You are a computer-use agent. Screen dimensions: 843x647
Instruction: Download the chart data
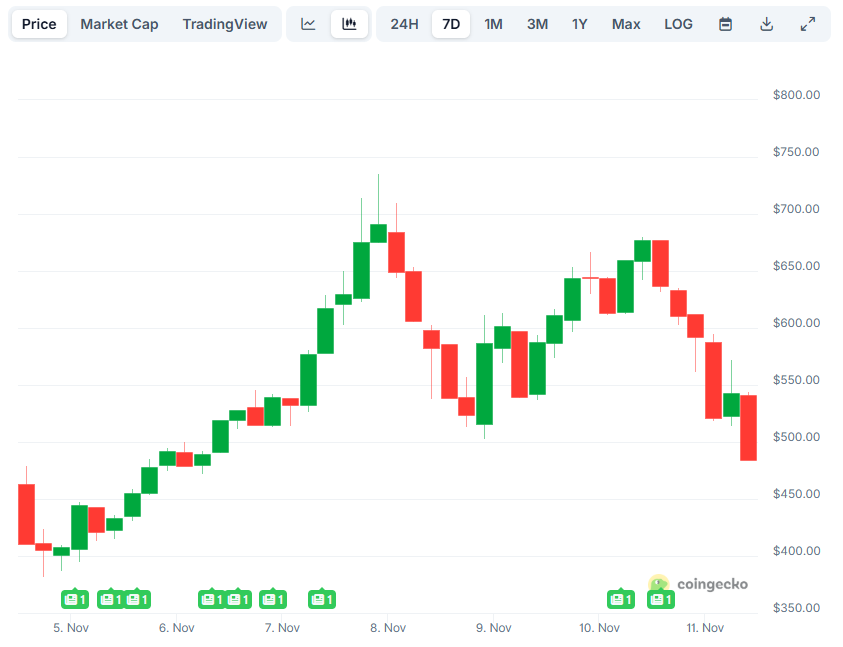pos(766,23)
